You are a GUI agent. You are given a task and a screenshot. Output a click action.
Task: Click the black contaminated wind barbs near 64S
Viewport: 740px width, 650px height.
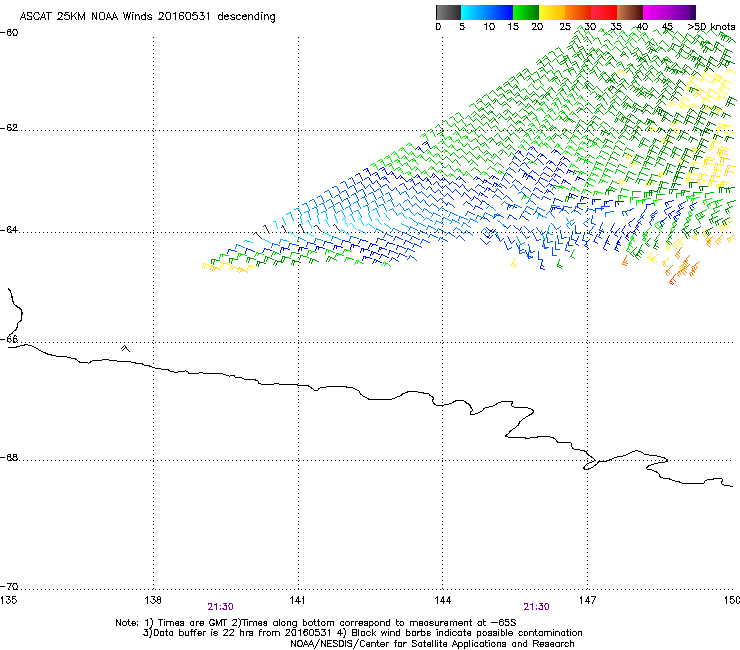(x=296, y=230)
